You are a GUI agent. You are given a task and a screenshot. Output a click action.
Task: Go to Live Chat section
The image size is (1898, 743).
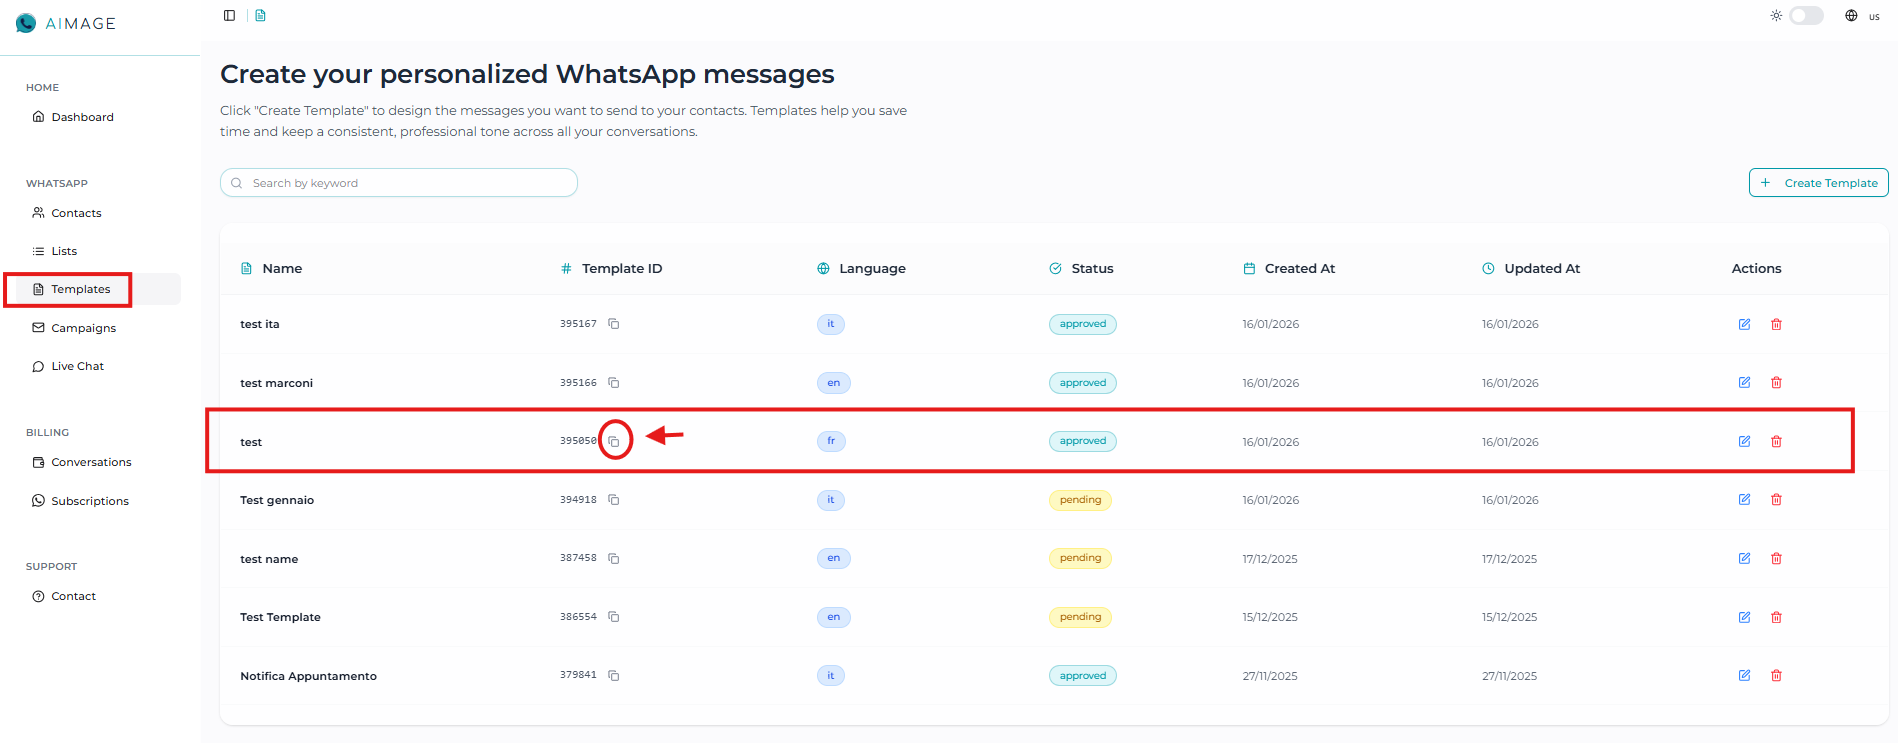[x=77, y=366]
